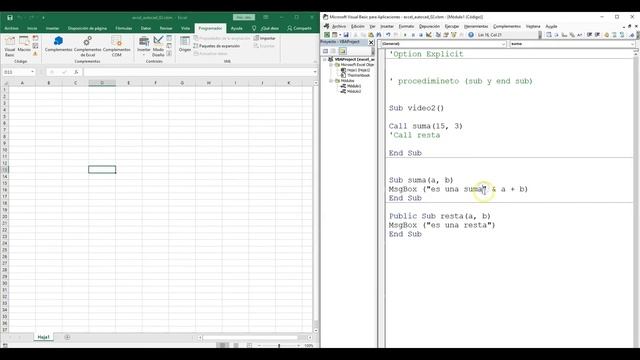The width and height of the screenshot is (640, 360).
Task: Switch to the Fórmulas ribbon tab
Action: click(124, 28)
